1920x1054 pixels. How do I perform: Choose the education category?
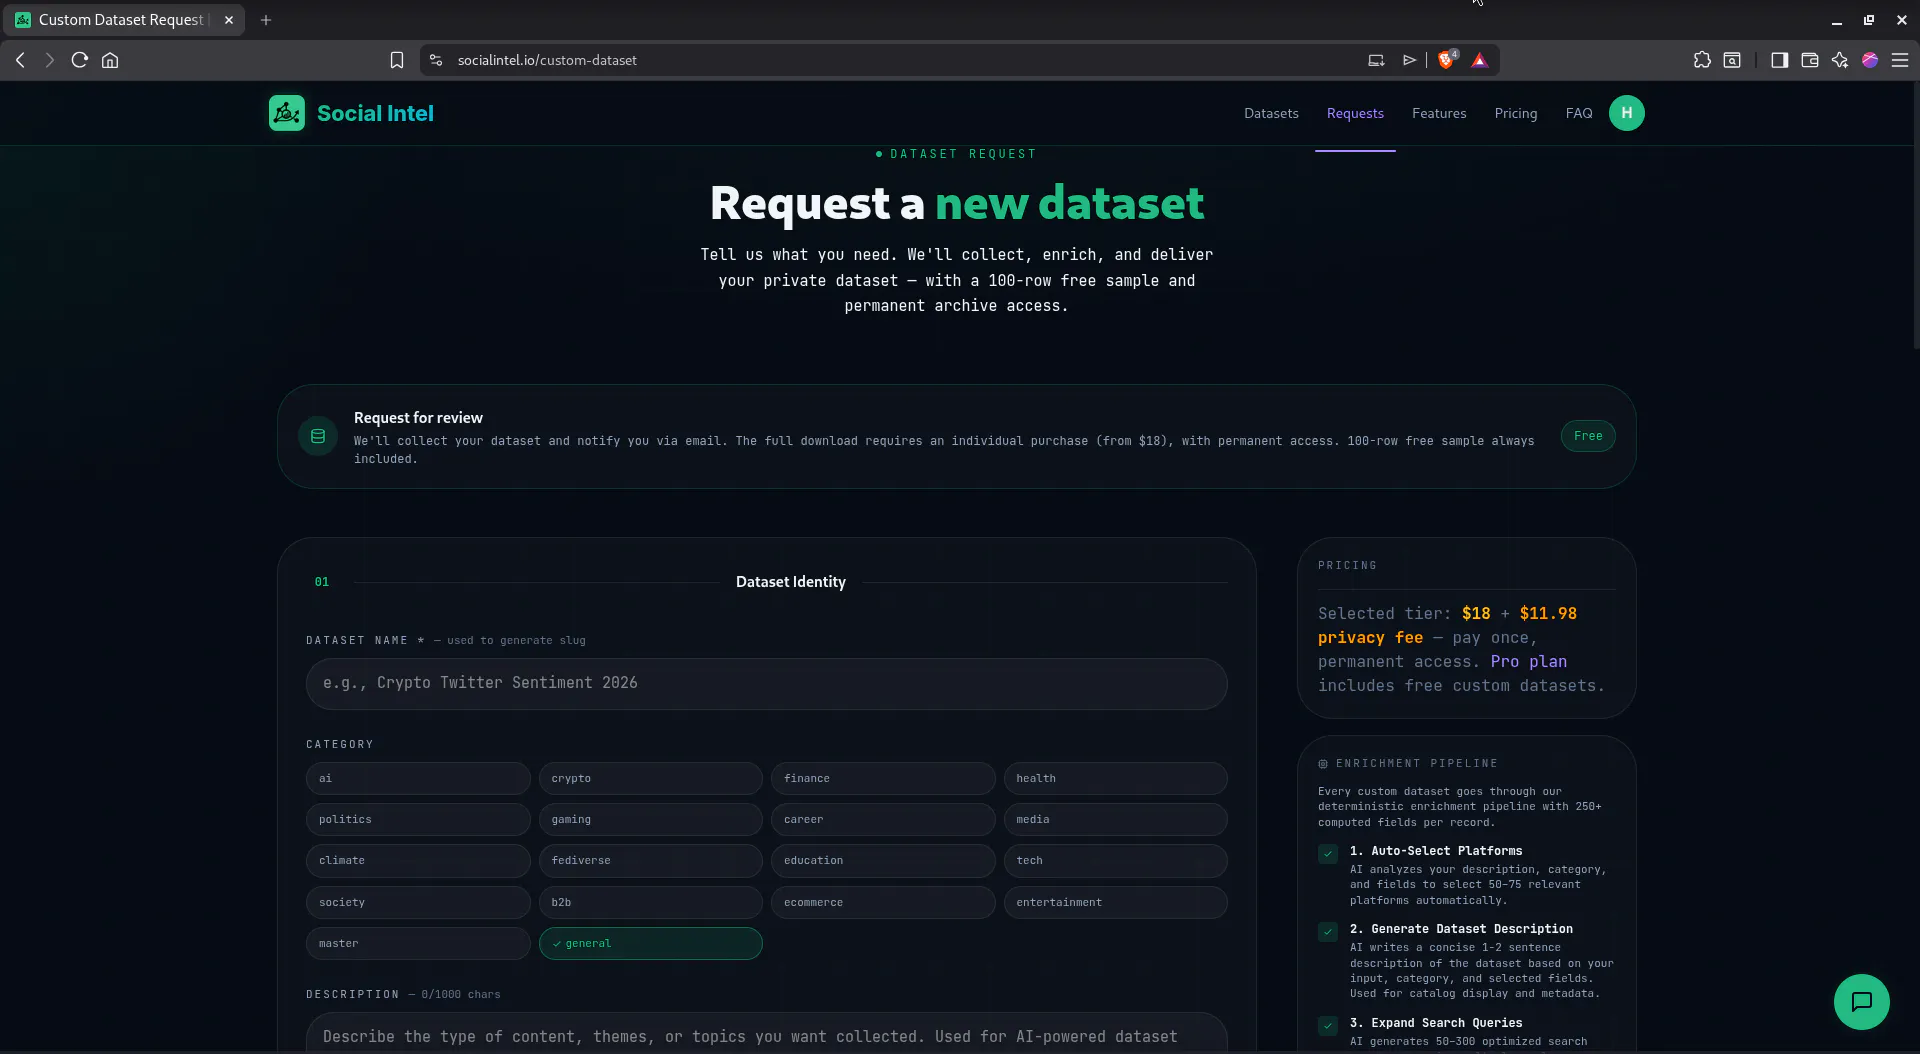[883, 860]
